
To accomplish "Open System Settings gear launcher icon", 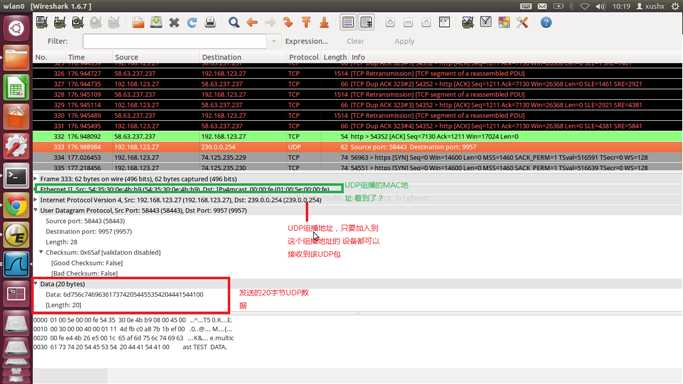I will pos(16,146).
